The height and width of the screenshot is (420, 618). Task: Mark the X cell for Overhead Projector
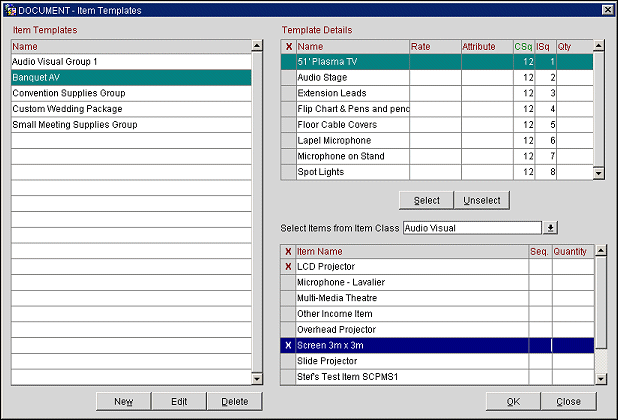click(x=289, y=329)
